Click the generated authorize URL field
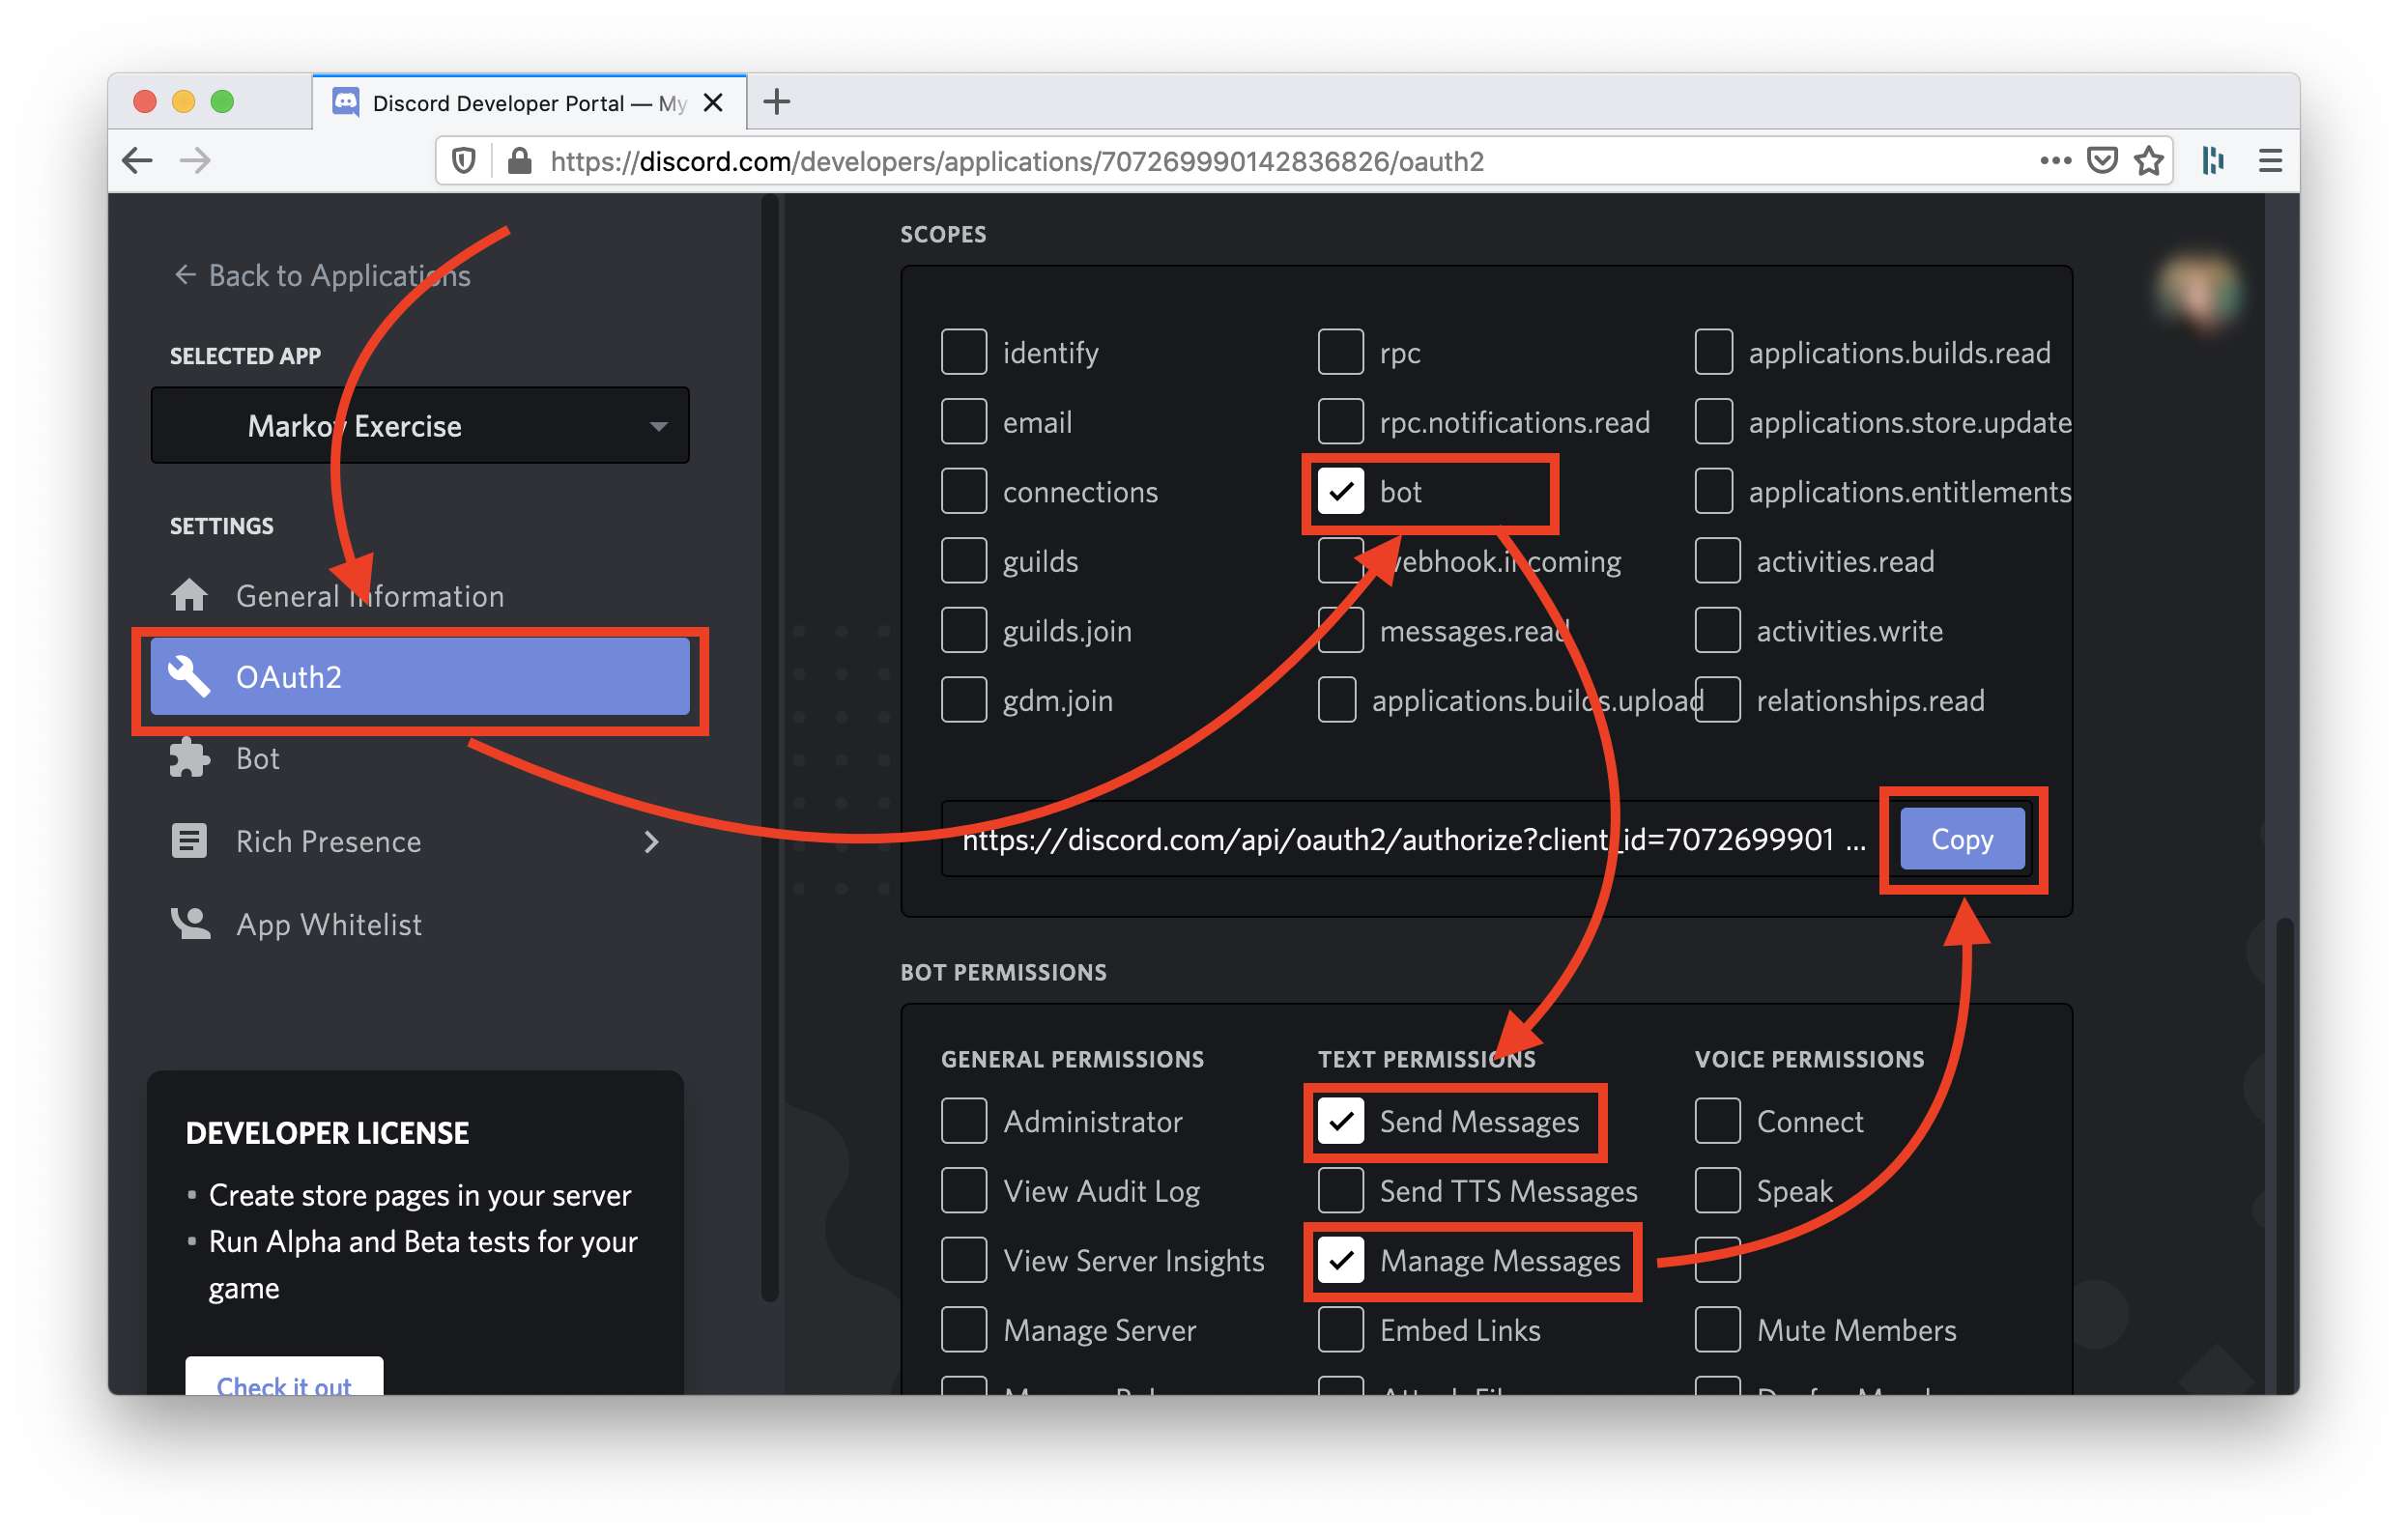Viewport: 2408px width, 1538px height. (1413, 839)
